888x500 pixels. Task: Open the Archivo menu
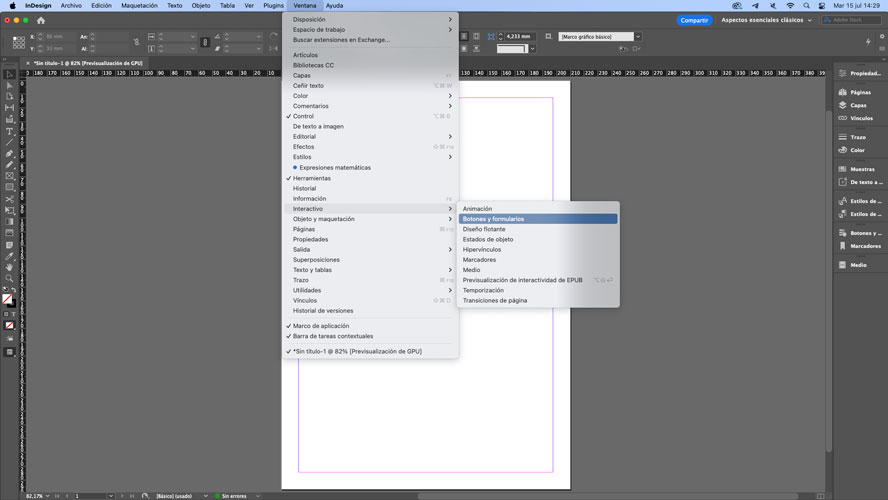(x=71, y=6)
